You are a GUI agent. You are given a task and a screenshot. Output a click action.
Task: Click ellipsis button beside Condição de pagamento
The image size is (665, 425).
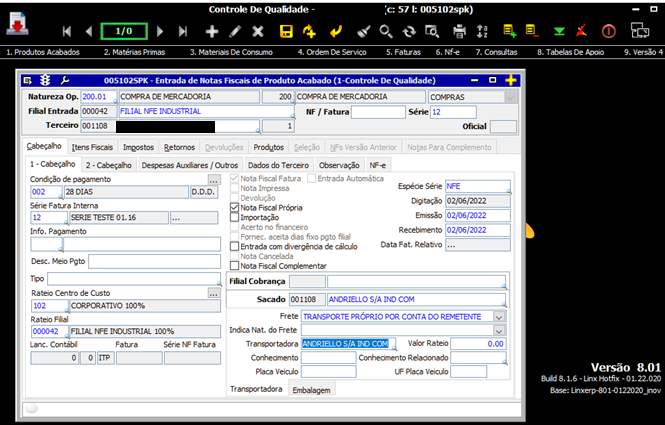[213, 179]
